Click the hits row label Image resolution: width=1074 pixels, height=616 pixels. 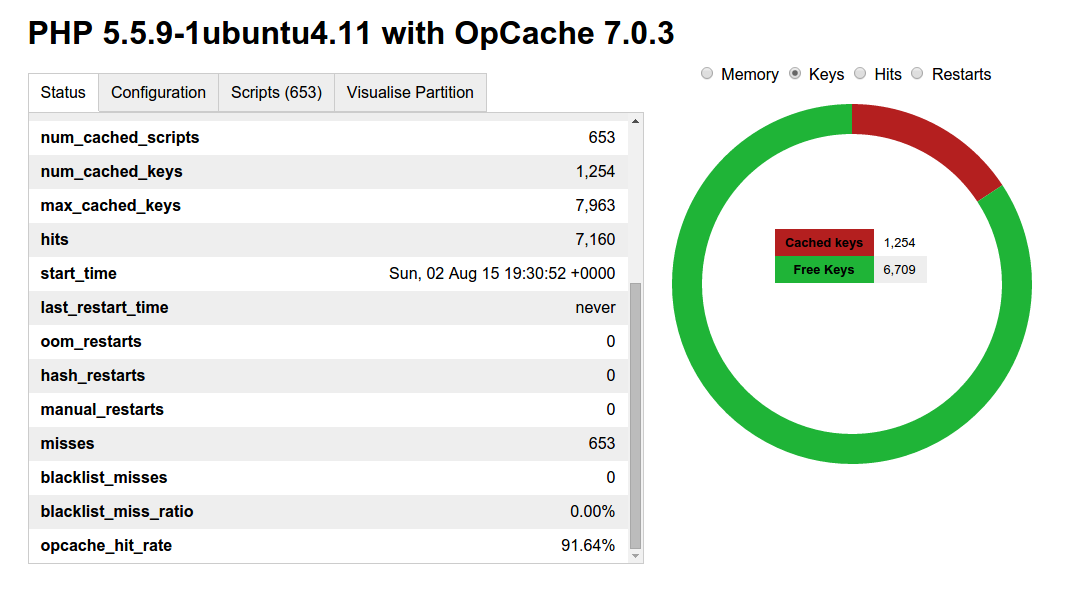click(54, 240)
